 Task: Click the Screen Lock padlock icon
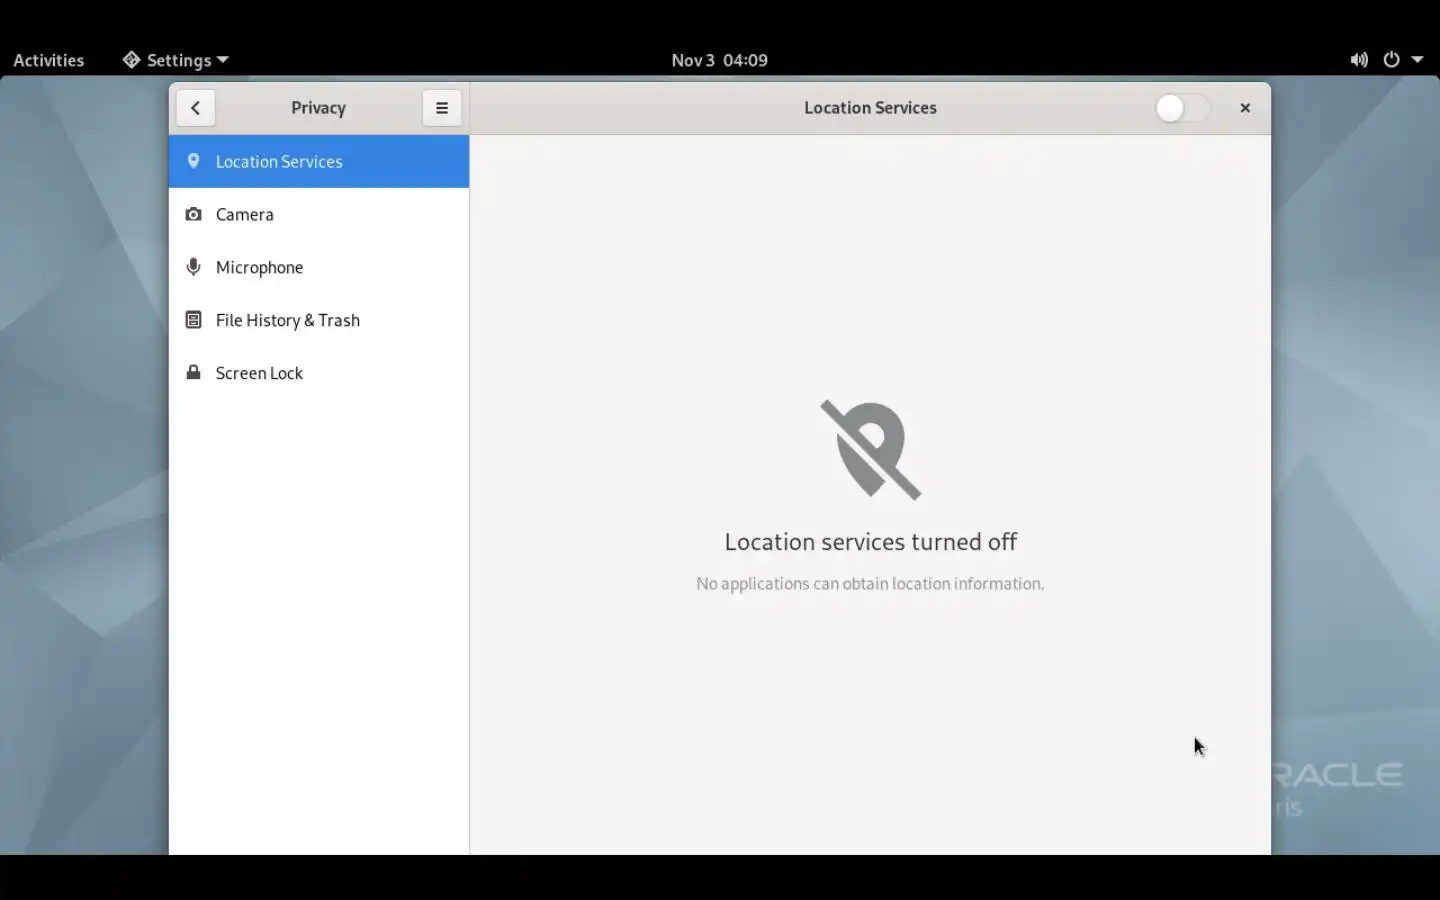[194, 373]
